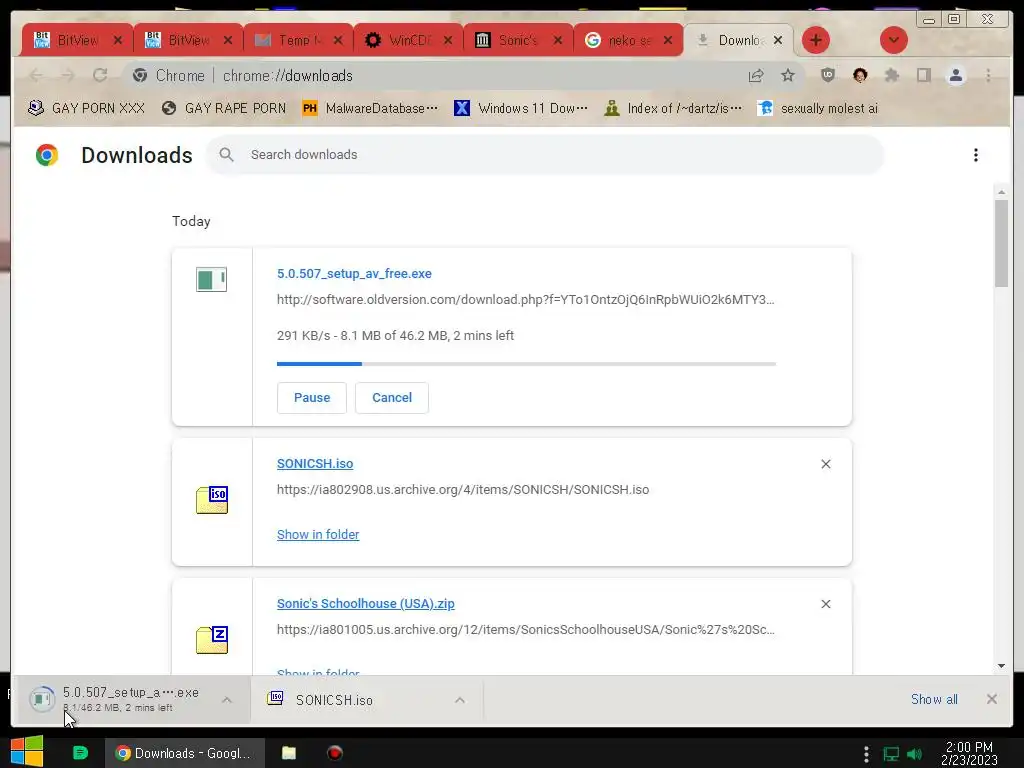Bookmark this page with the star icon
1024x768 pixels.
point(788,76)
